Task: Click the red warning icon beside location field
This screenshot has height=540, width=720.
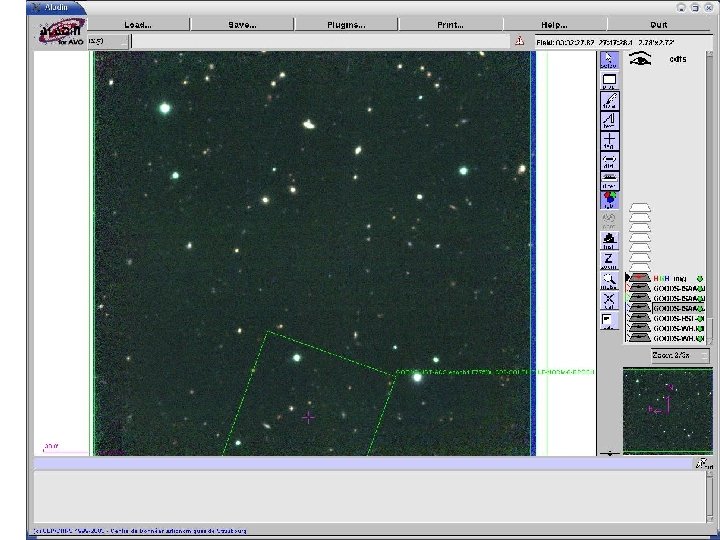Action: click(519, 41)
